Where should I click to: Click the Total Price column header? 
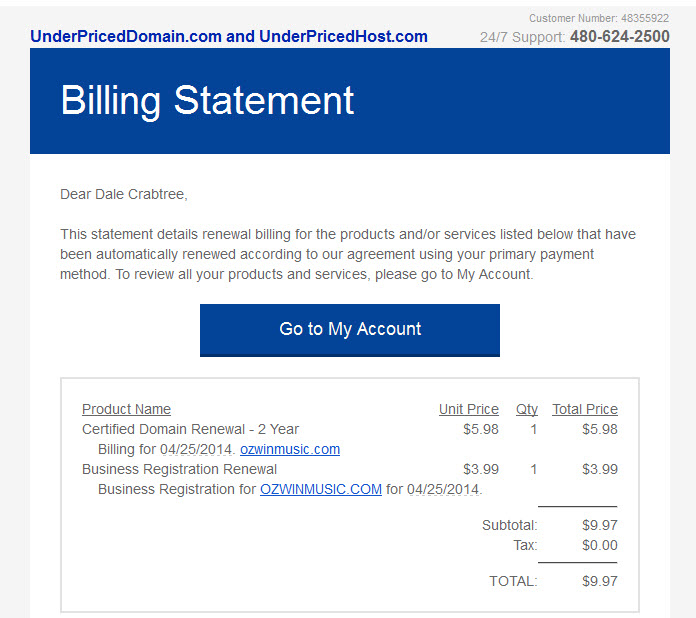coord(585,409)
